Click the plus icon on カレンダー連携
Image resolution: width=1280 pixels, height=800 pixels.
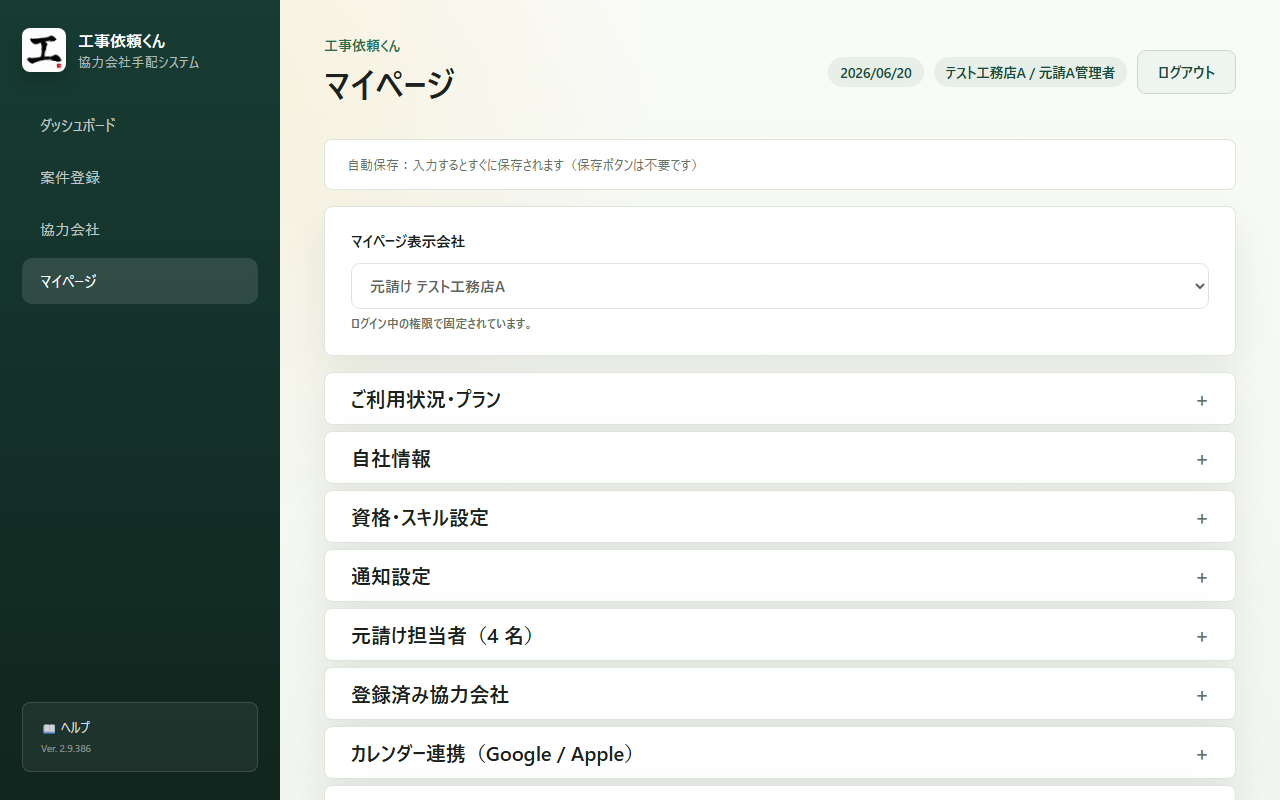pyautogui.click(x=1202, y=755)
